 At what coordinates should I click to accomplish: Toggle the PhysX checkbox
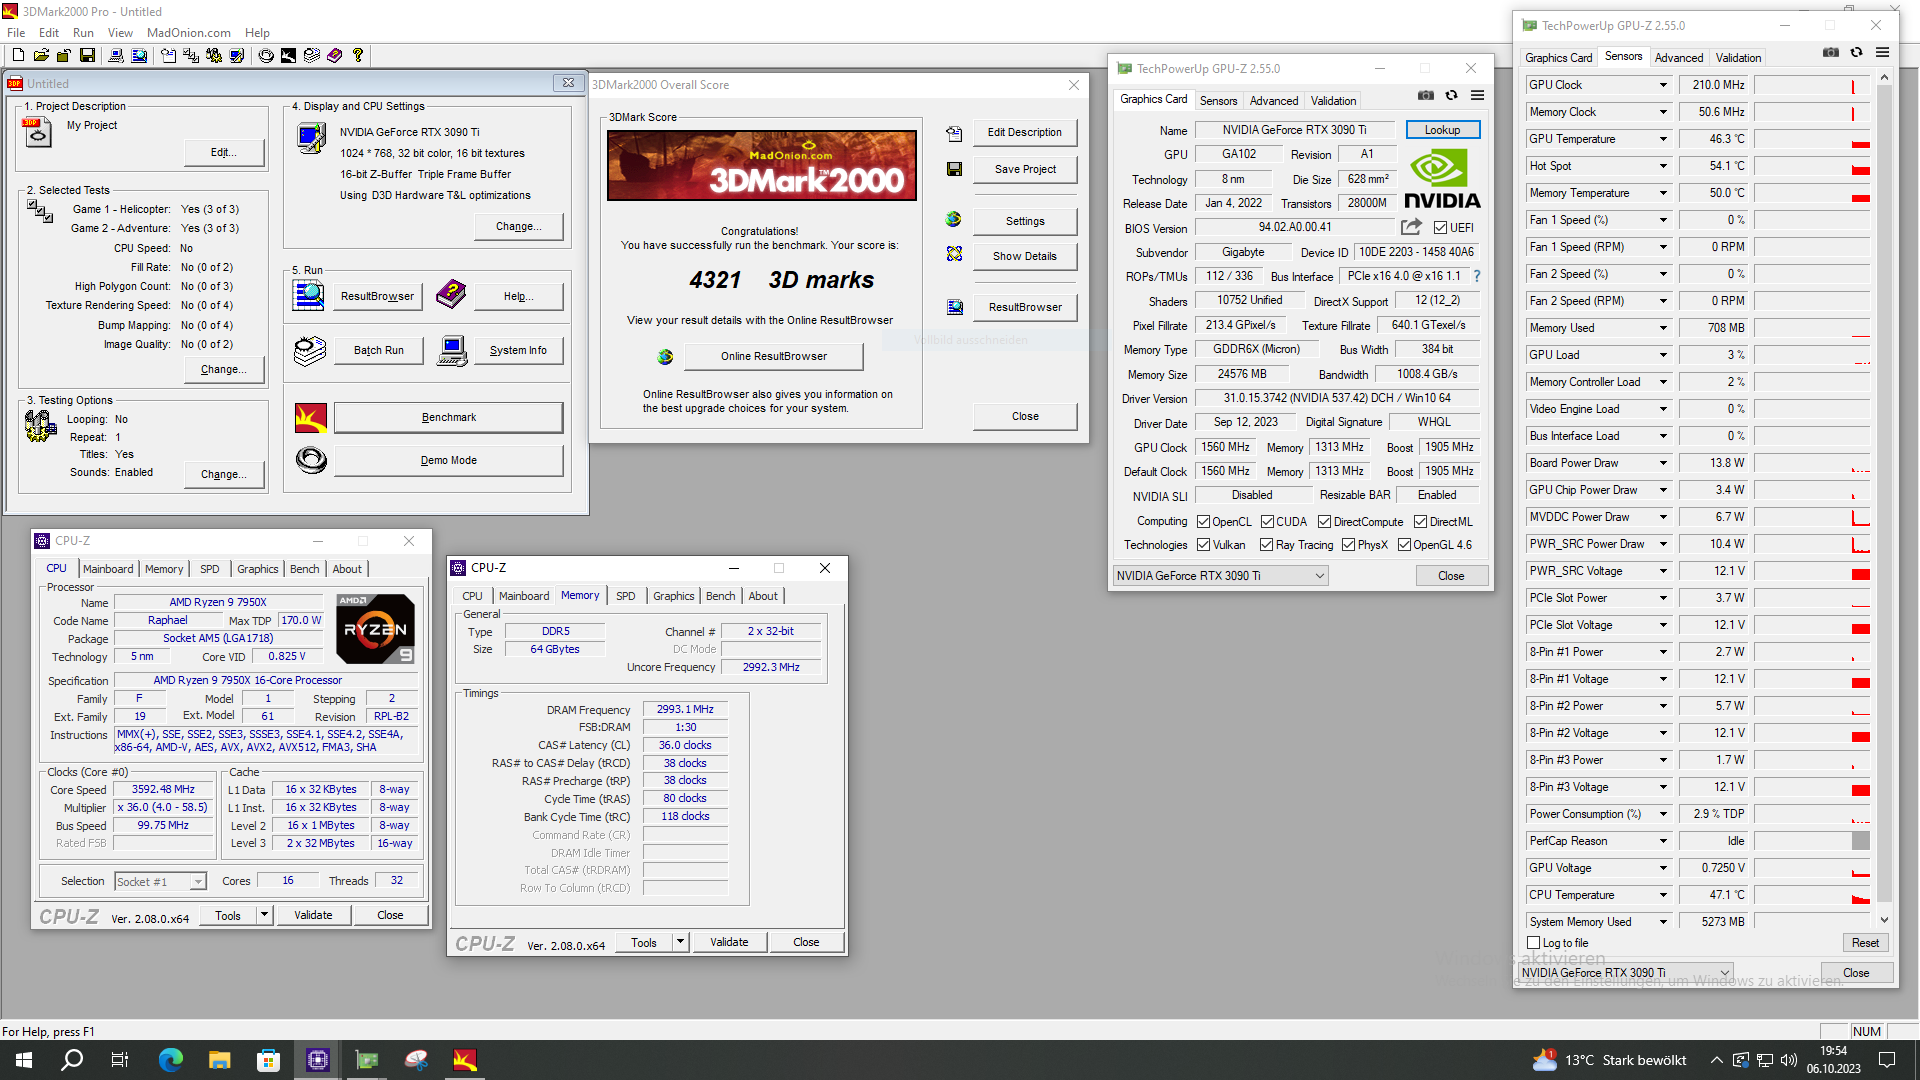[x=1348, y=545]
